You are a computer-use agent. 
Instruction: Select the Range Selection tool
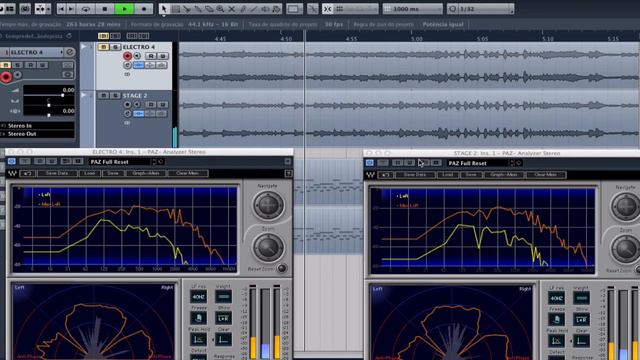coord(176,9)
